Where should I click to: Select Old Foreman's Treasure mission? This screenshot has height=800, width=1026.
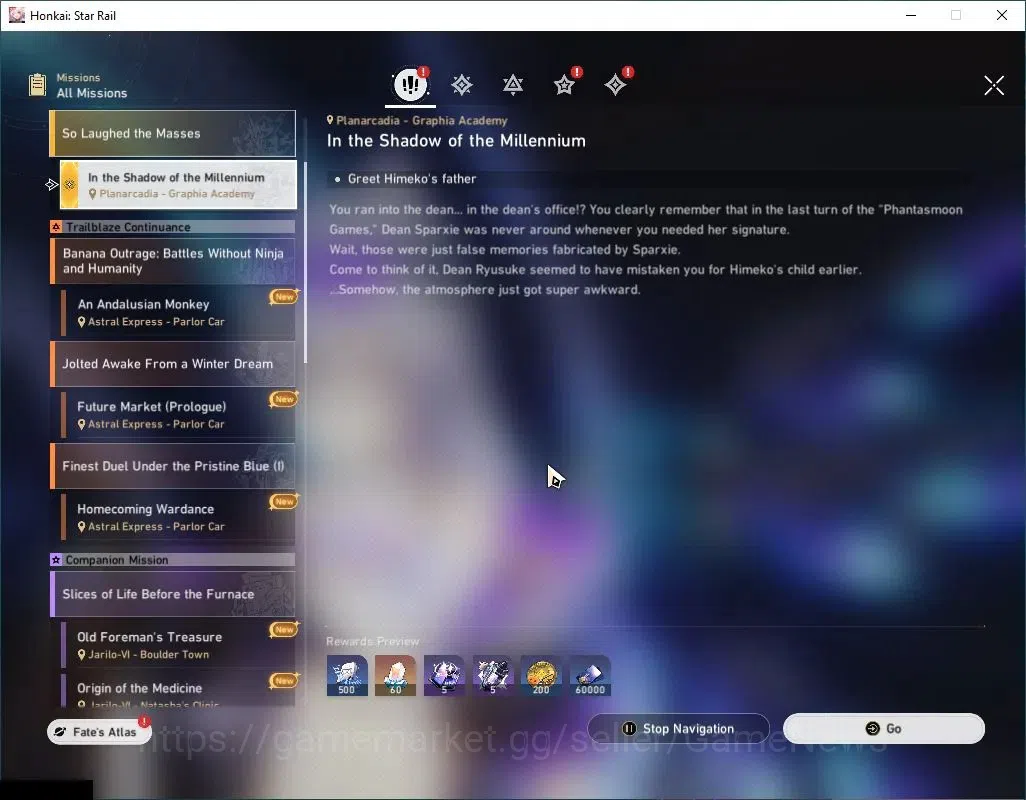point(178,645)
